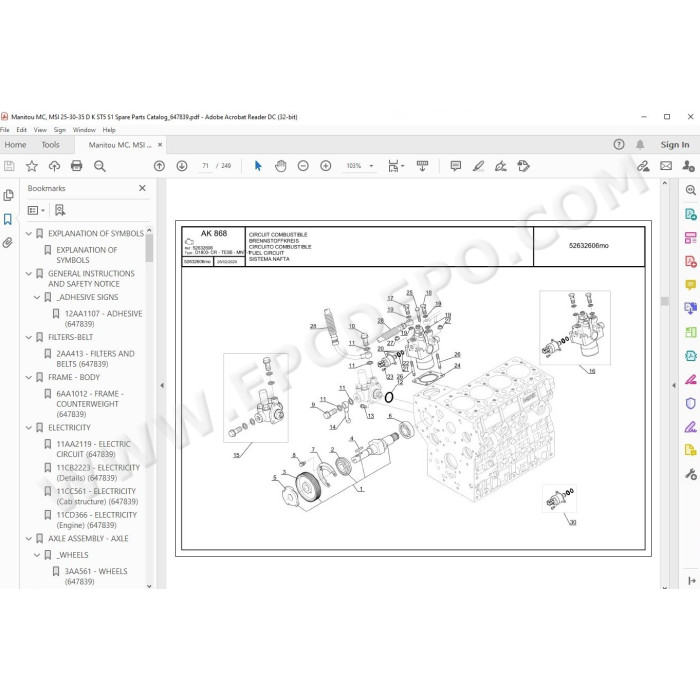This screenshot has width=700, height=700.
Task: Open the Edit menu
Action: 21,130
